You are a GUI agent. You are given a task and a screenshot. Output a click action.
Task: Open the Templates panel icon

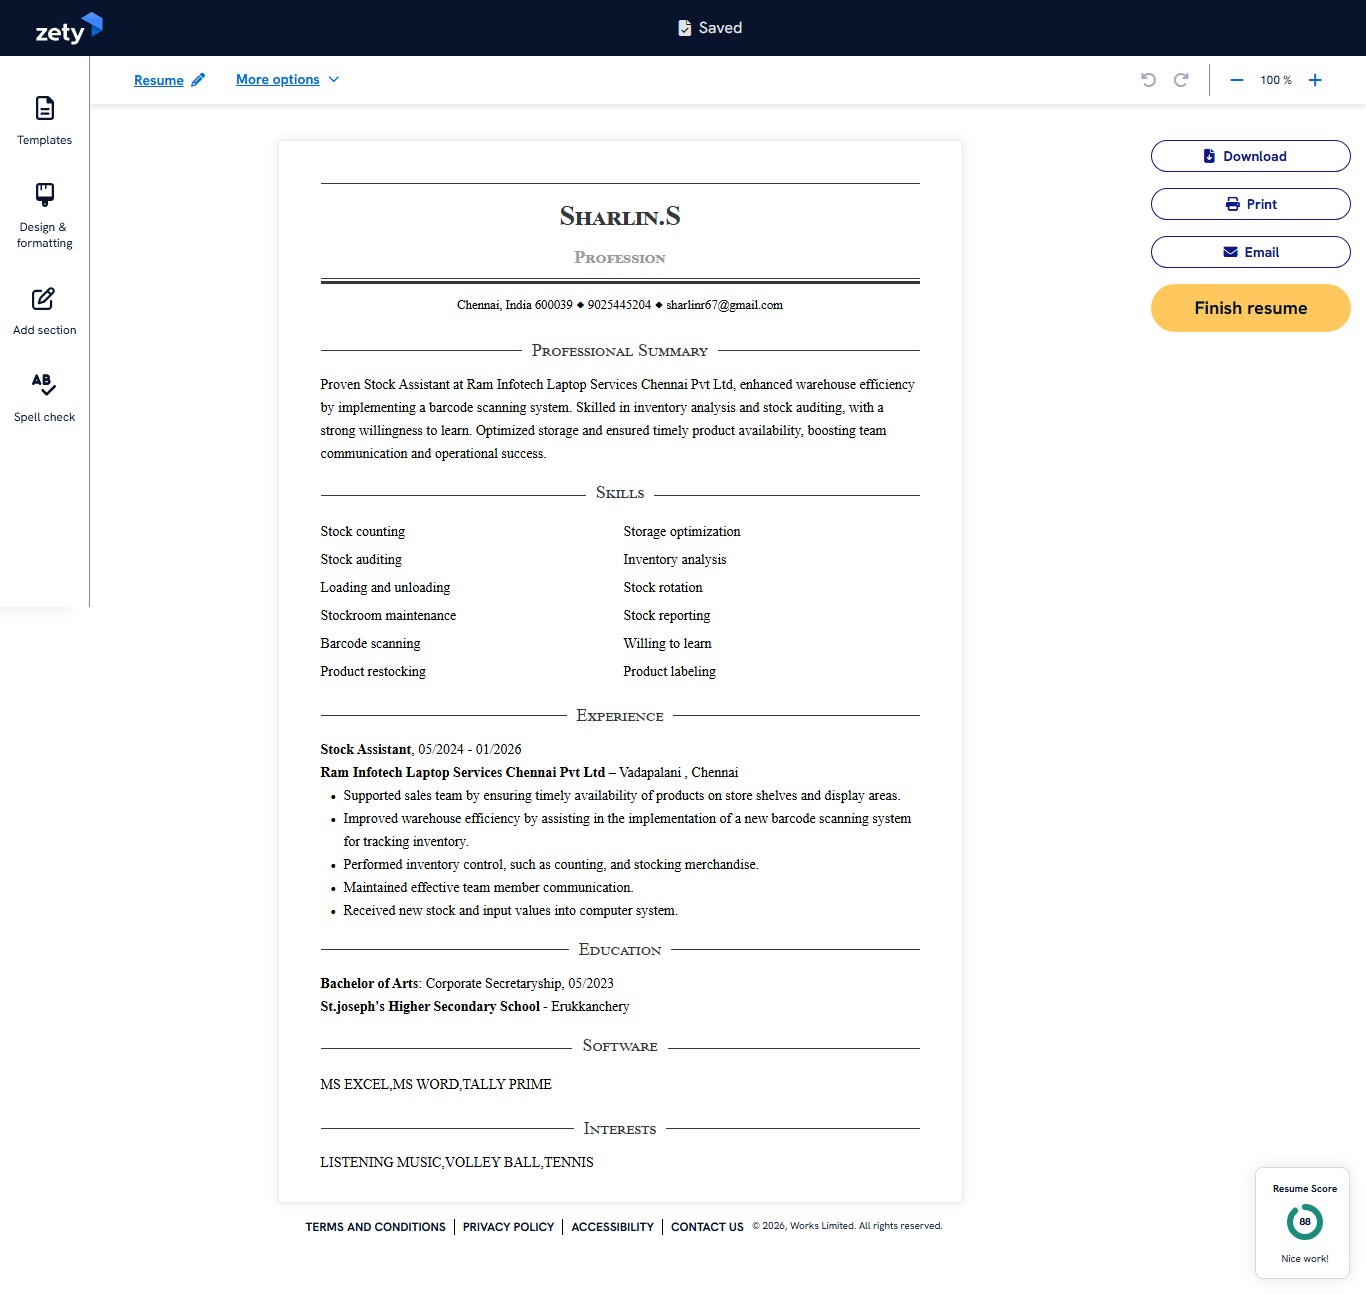(x=44, y=109)
